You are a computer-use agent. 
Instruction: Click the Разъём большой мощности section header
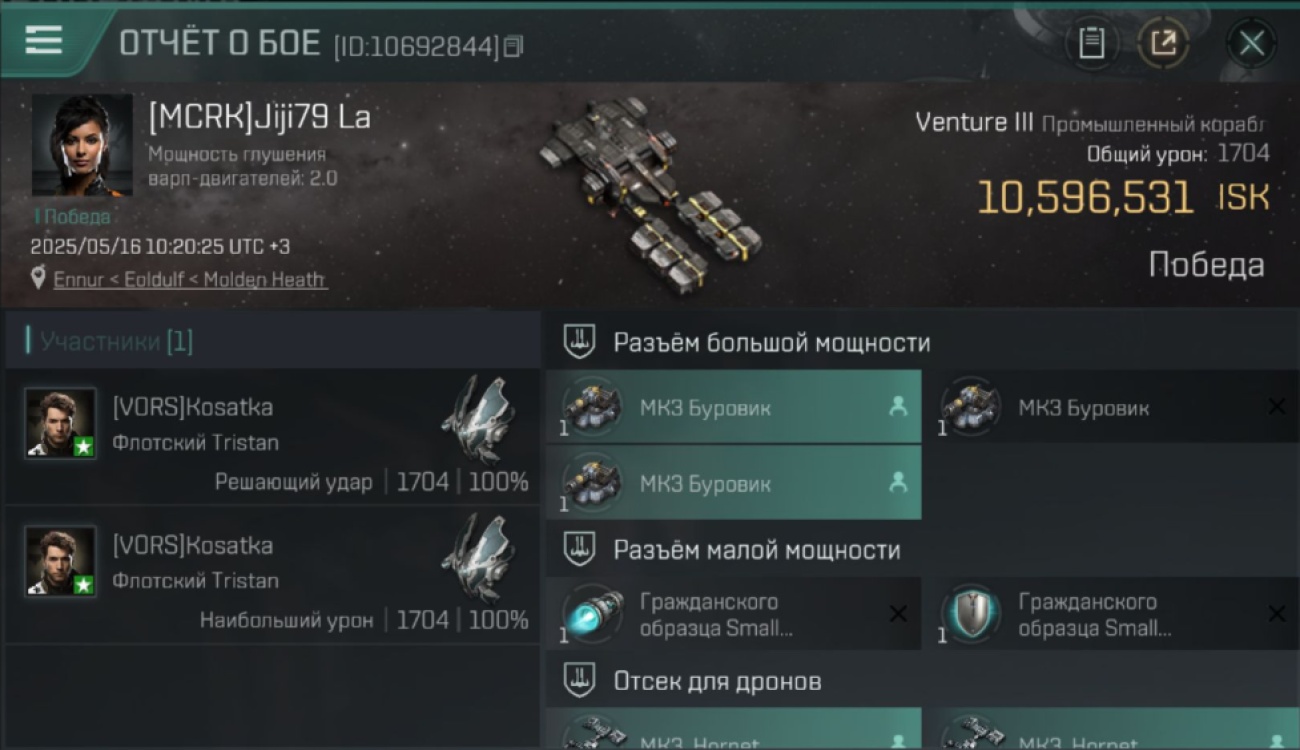772,343
